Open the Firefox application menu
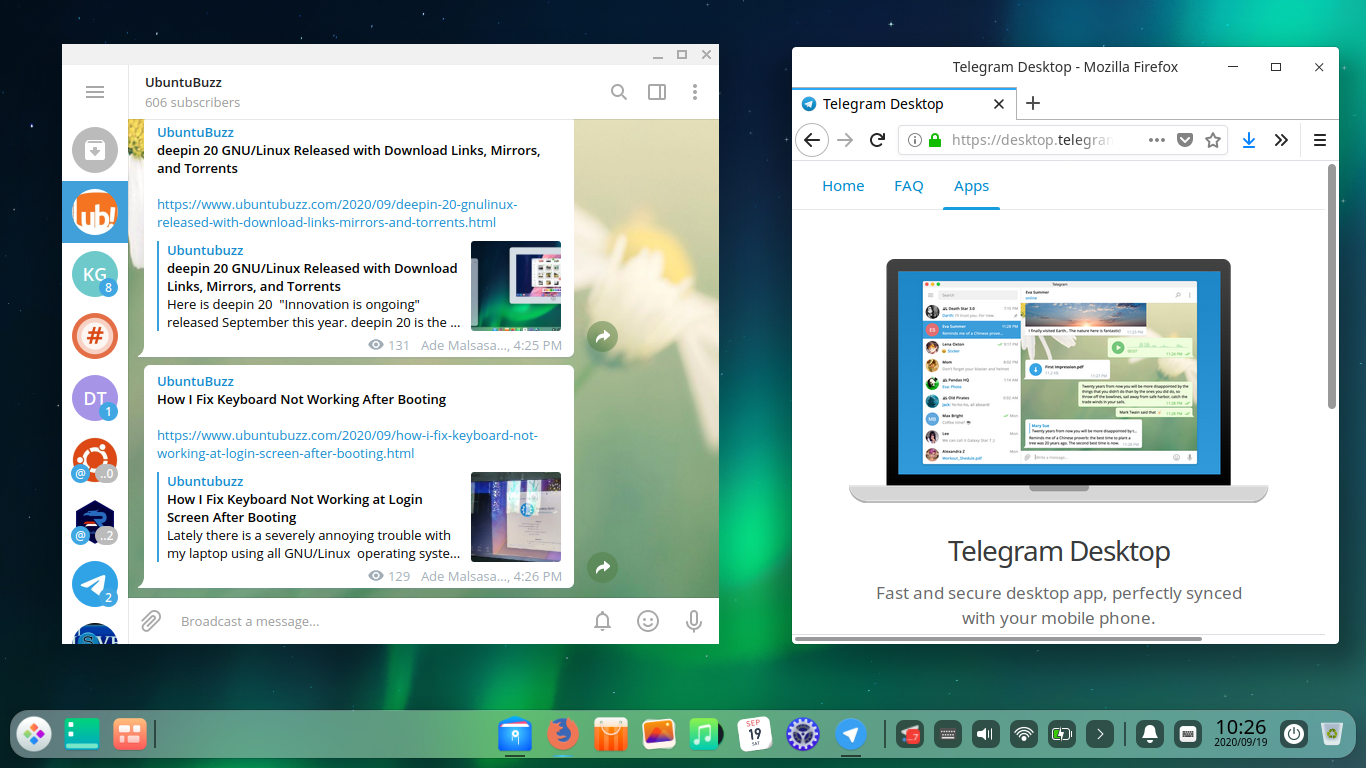This screenshot has width=1366, height=768. coord(1319,140)
